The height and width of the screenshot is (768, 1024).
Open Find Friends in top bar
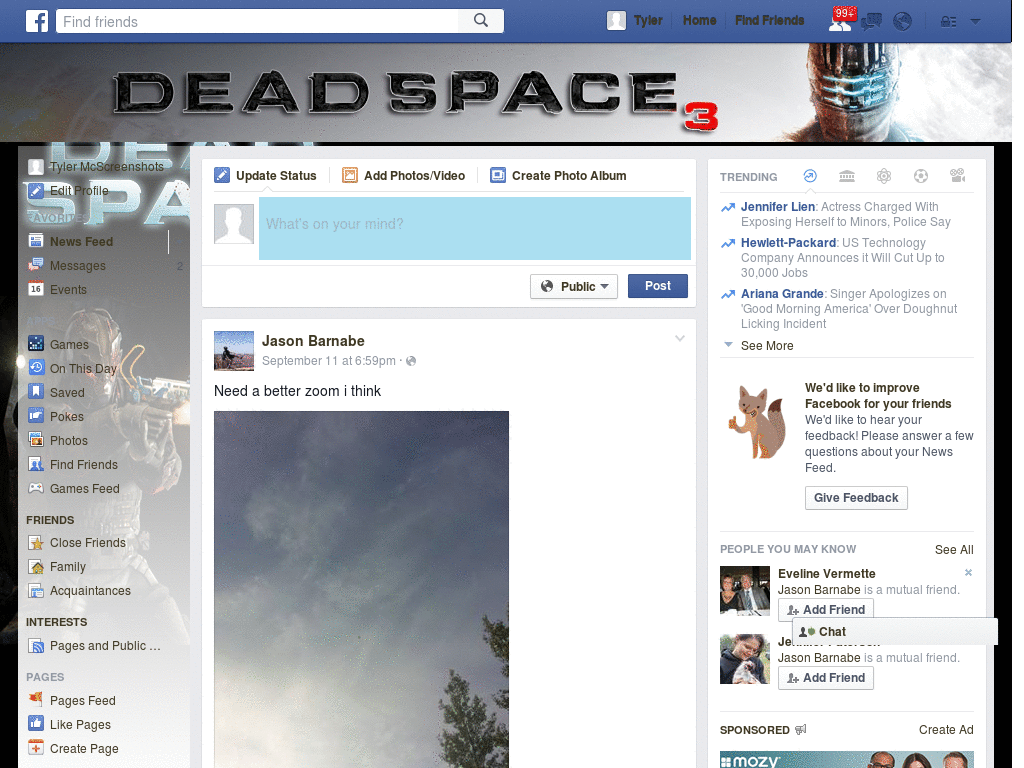[x=769, y=20]
